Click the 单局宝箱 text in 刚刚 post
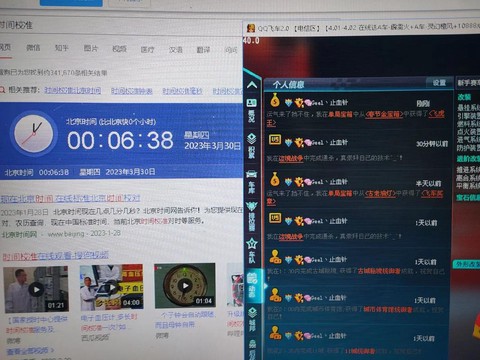 click(x=340, y=115)
